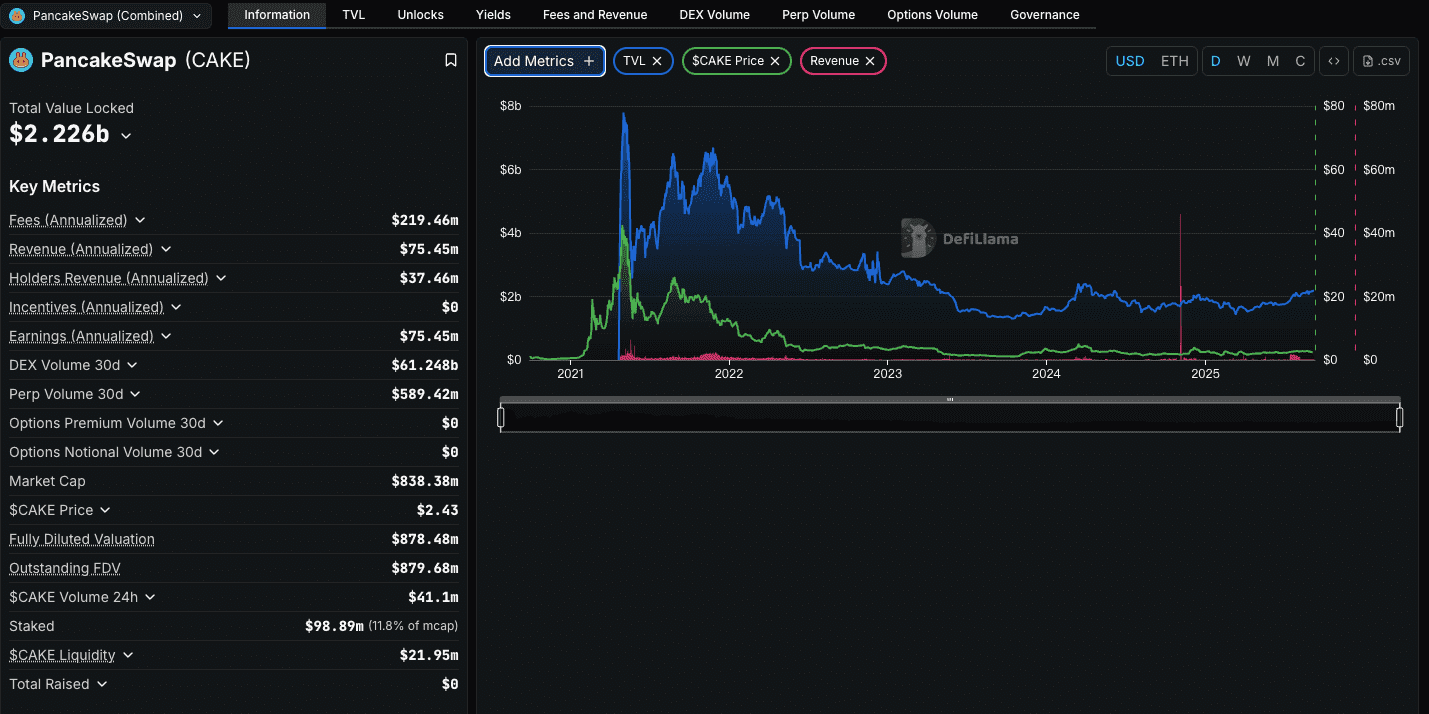The image size is (1429, 714).
Task: Open the Unlocks tab
Action: [x=420, y=15]
